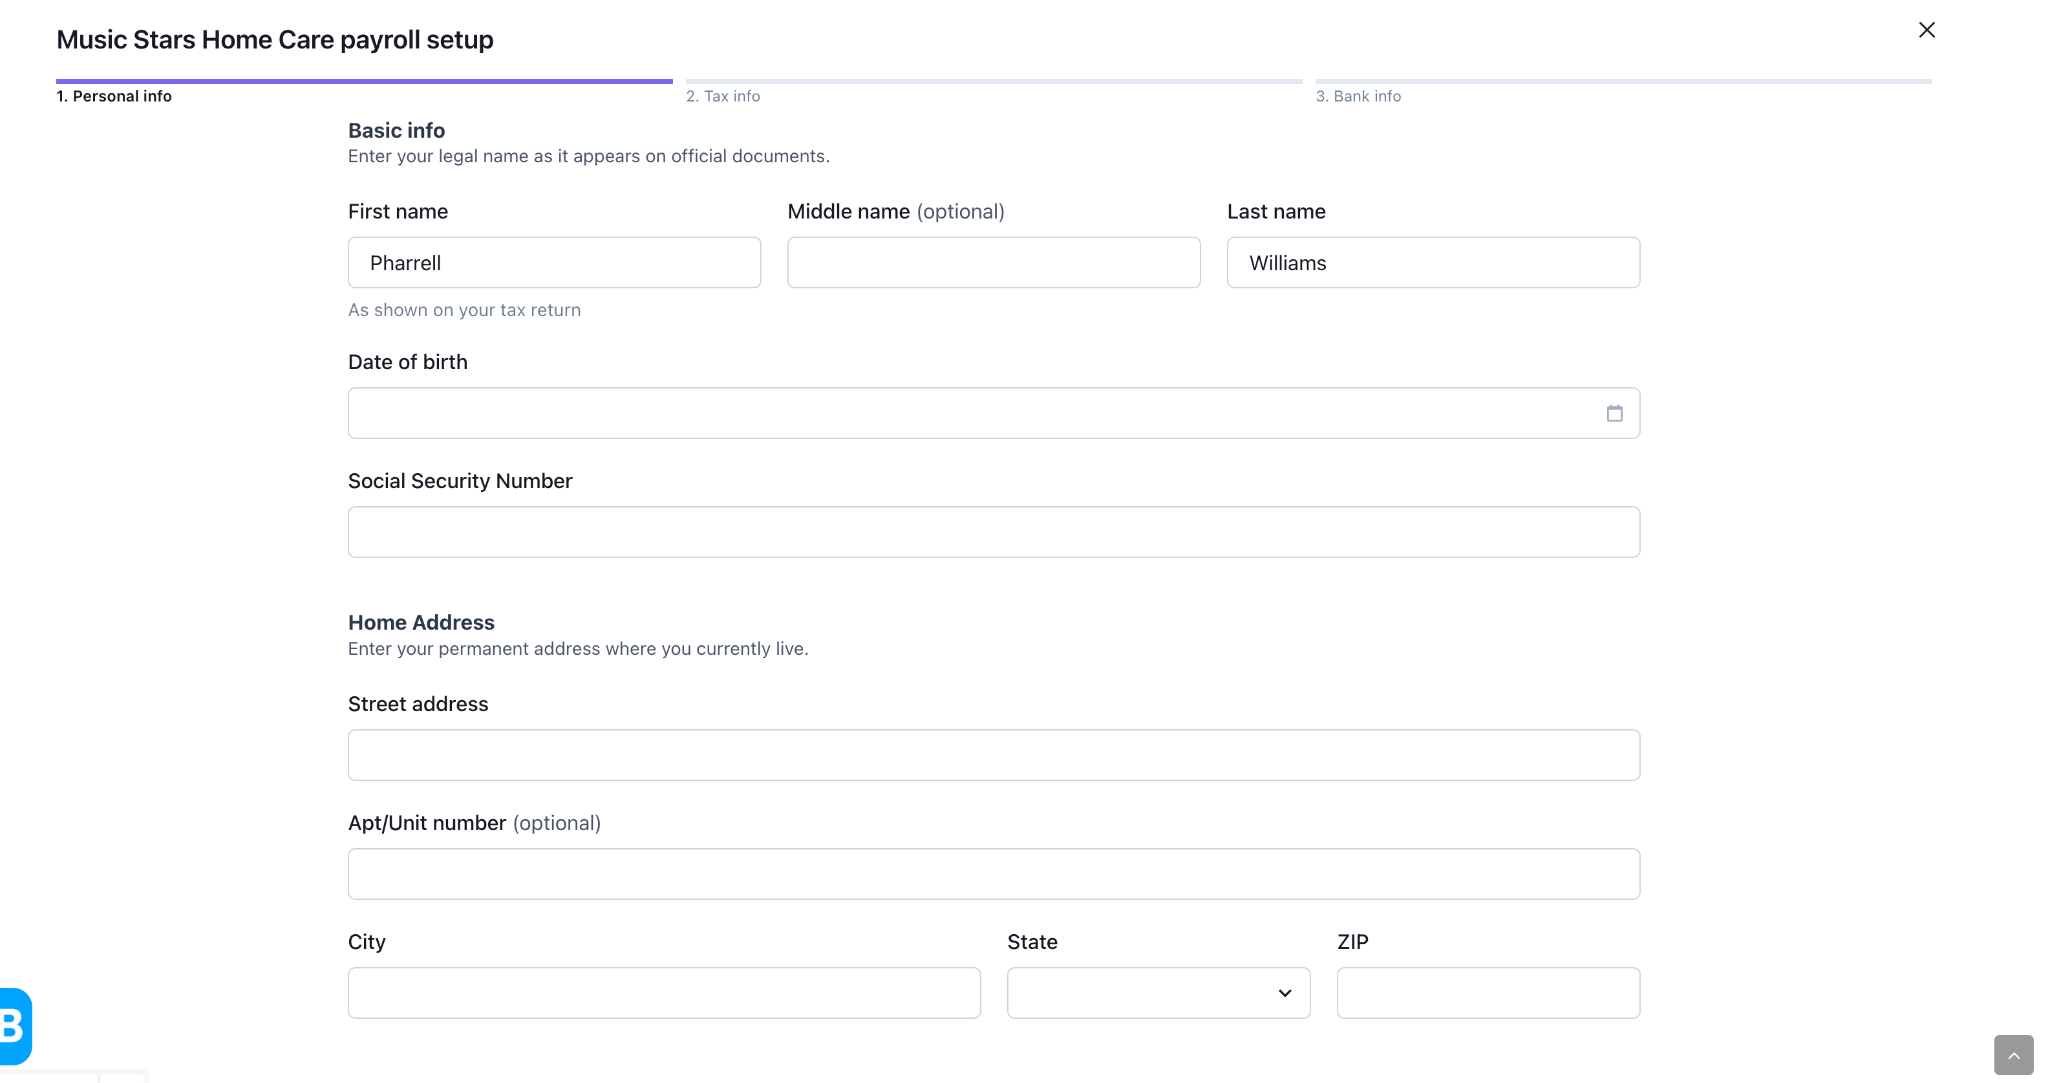Click the scroll-to-top arrow button
Viewport: 2048px width, 1083px height.
click(2013, 1055)
